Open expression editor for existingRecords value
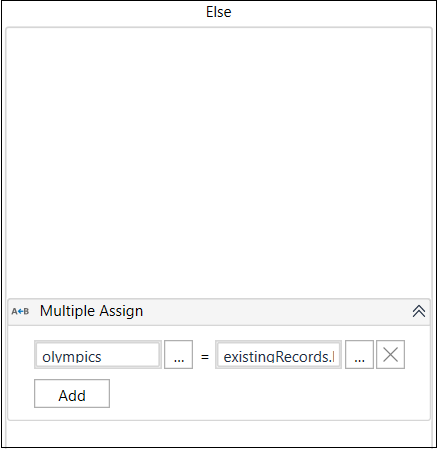 pyautogui.click(x=359, y=354)
